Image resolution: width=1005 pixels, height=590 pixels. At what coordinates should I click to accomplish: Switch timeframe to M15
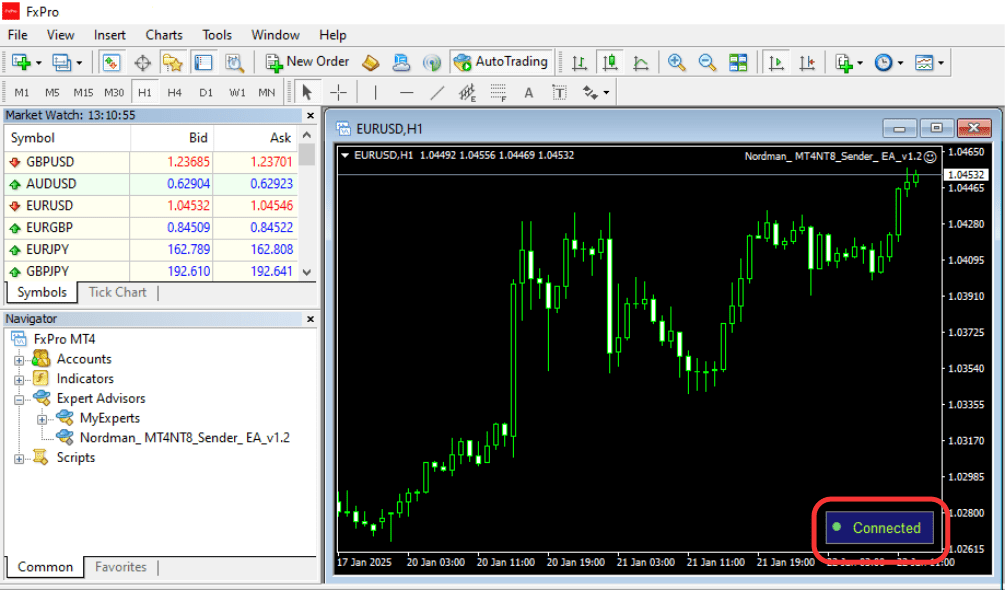(x=83, y=92)
